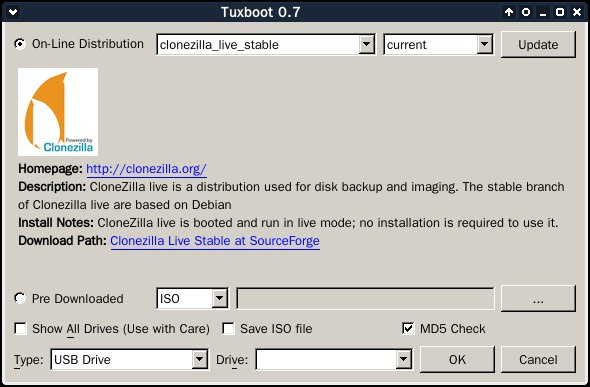The image size is (590, 387).
Task: Enable Show All Drives checkbox
Action: tap(20, 328)
